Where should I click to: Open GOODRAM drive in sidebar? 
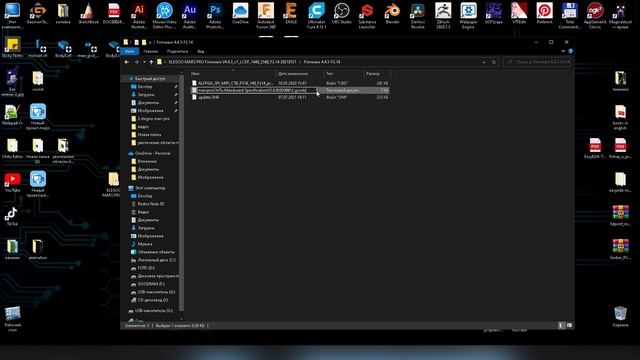151,284
